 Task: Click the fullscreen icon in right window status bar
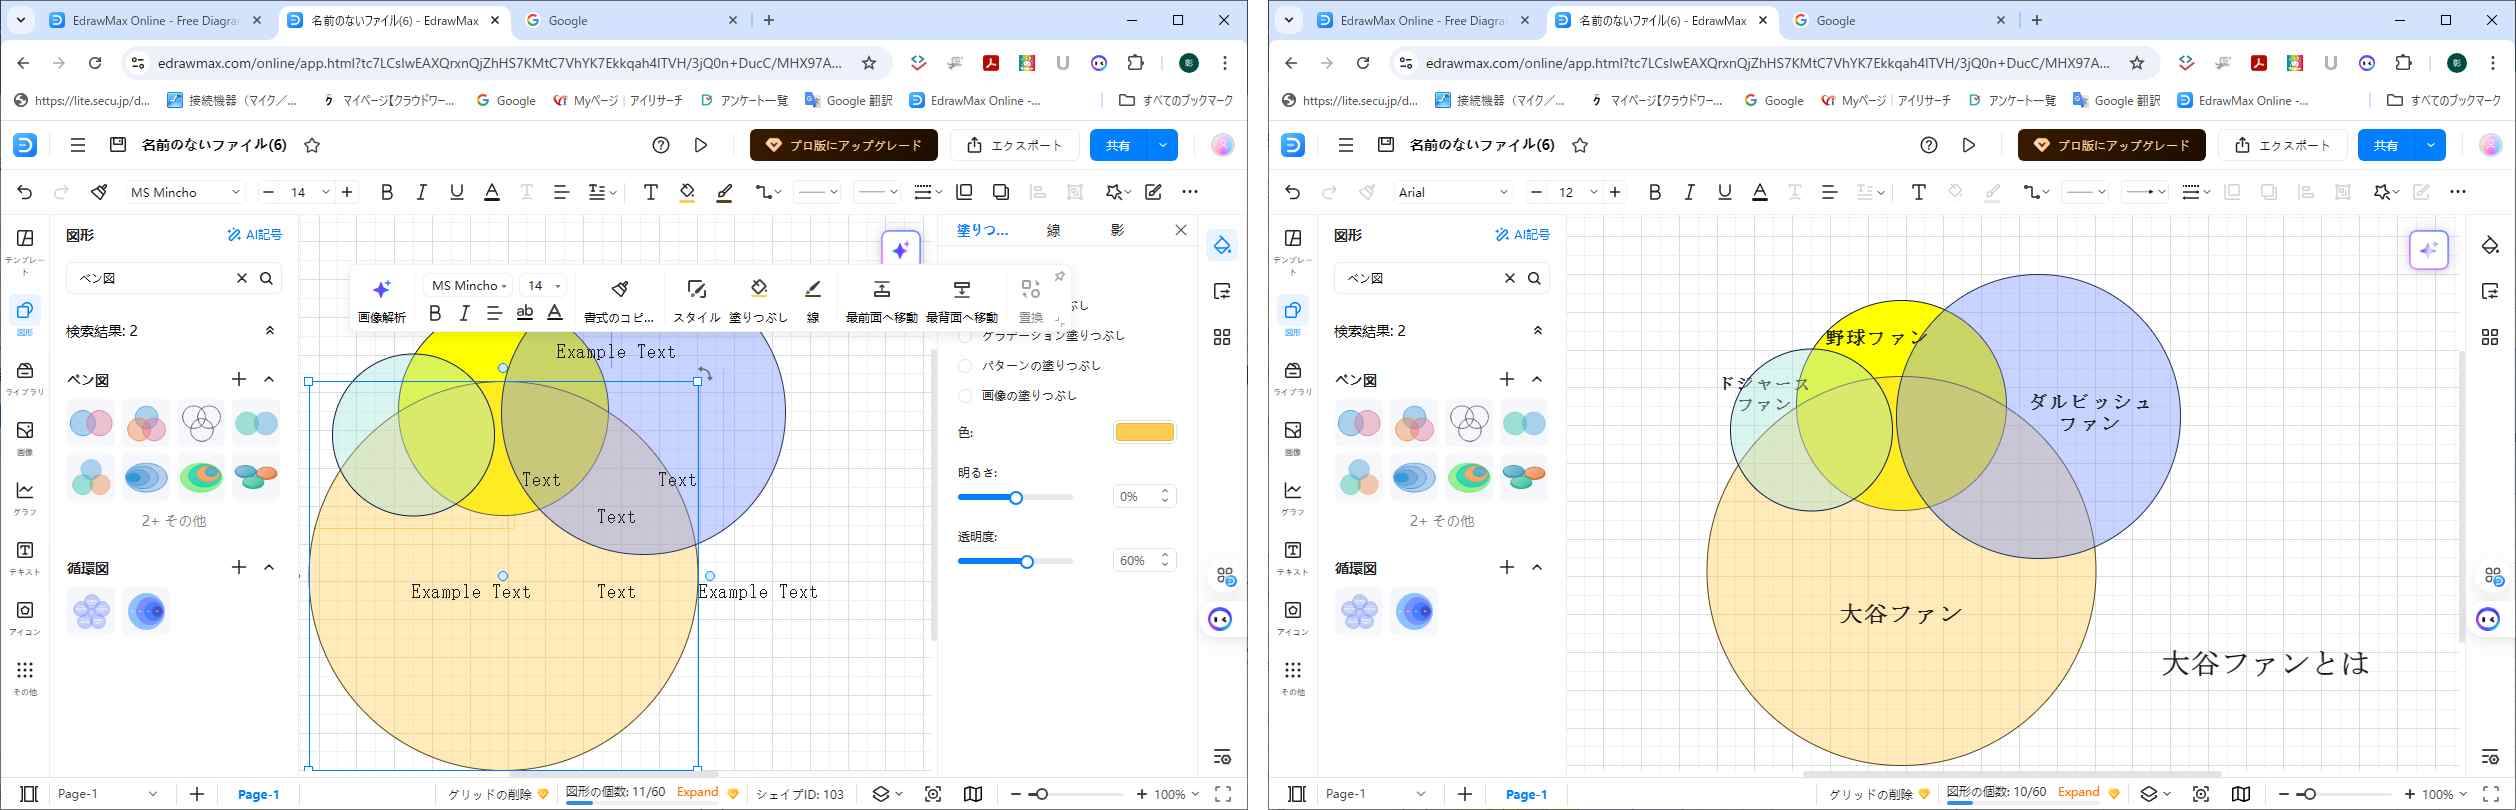(2490, 794)
